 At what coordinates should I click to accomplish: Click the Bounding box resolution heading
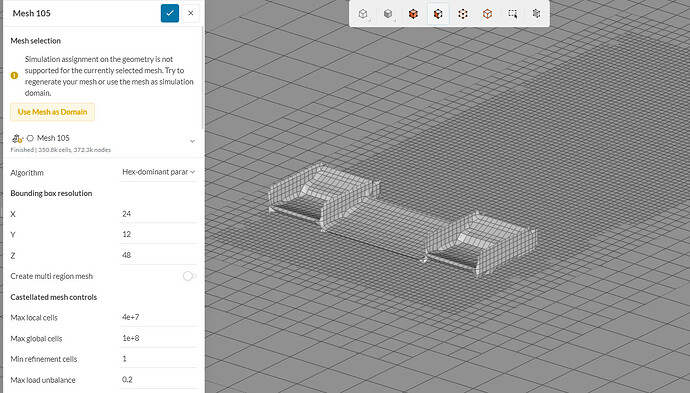[x=51, y=193]
